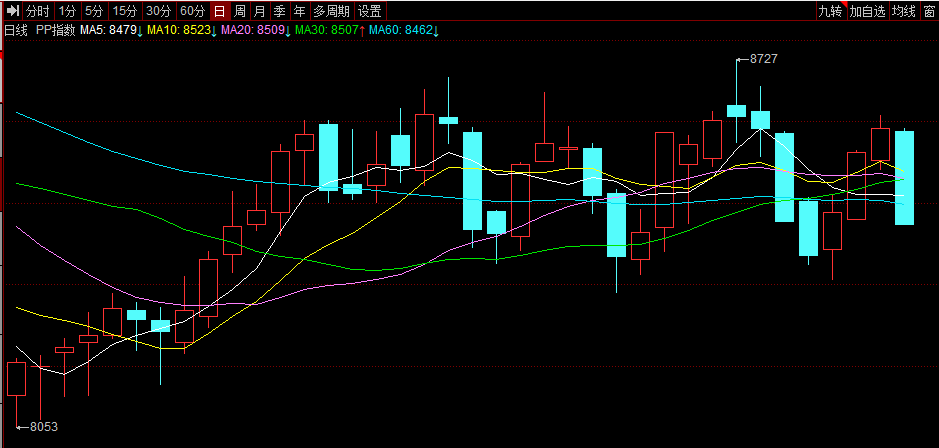Image resolution: width=939 pixels, height=448 pixels.
Task: Switch to 季 quarterly period
Action: point(279,10)
